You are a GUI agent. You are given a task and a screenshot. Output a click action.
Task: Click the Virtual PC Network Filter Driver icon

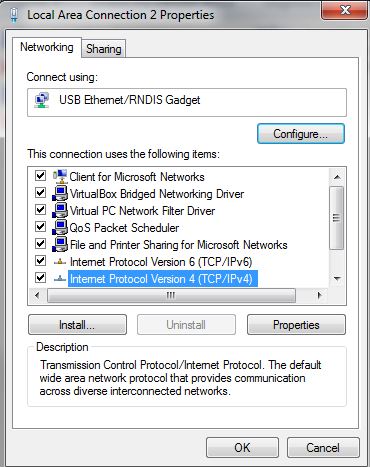[60, 211]
